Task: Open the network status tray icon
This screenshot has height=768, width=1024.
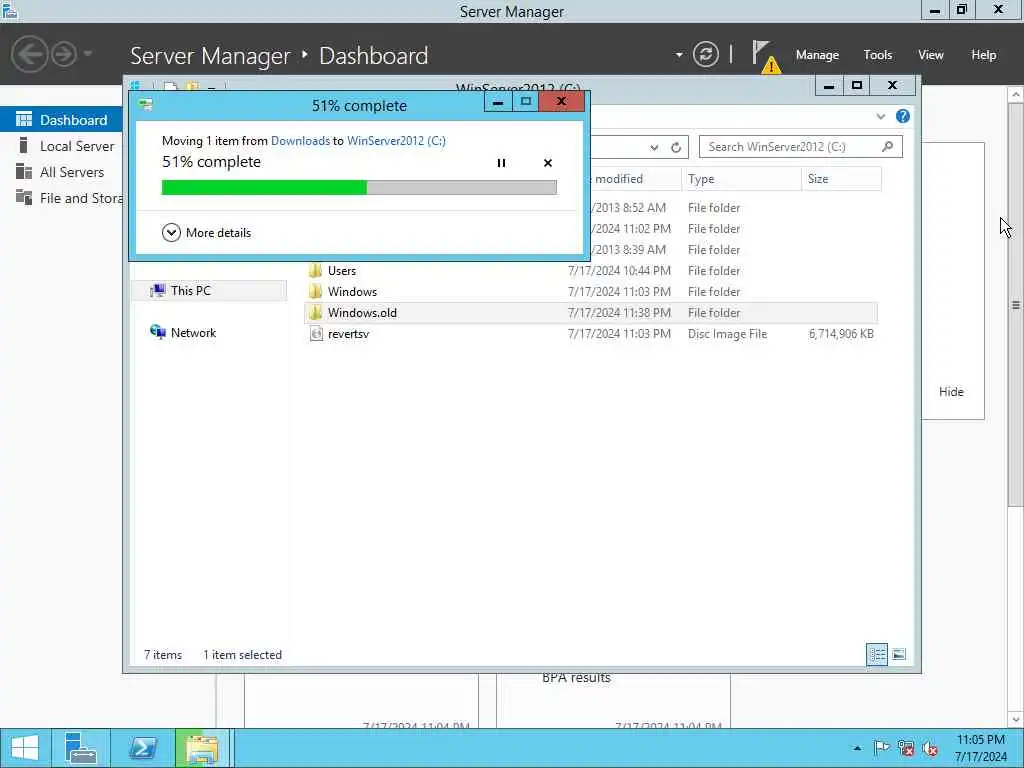Action: tap(905, 748)
